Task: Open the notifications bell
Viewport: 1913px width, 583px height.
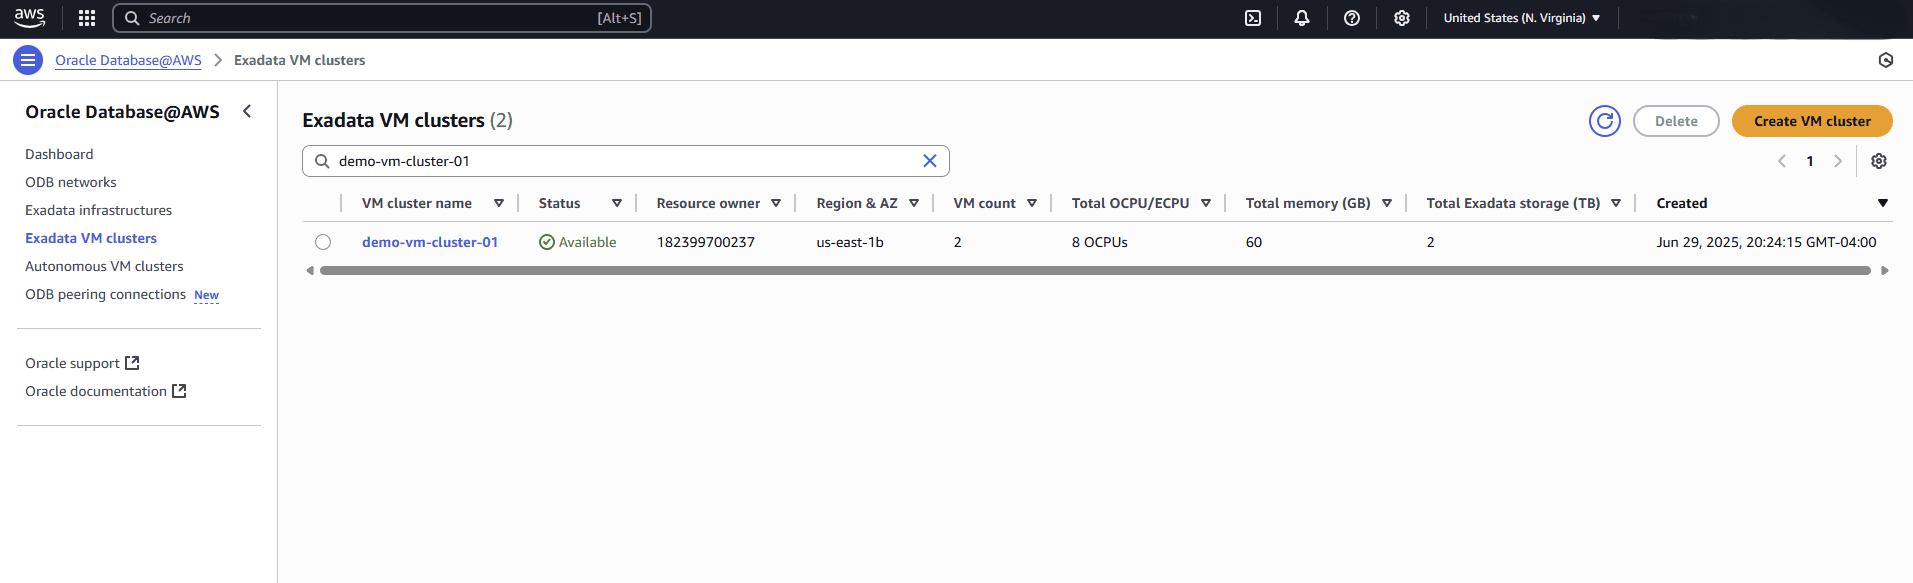Action: [1302, 18]
